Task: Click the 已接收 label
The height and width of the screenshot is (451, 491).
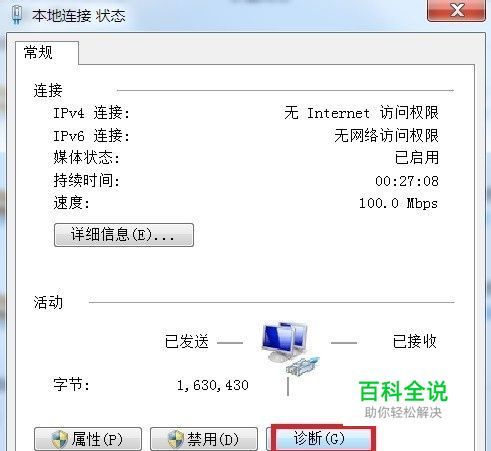Action: [x=414, y=341]
